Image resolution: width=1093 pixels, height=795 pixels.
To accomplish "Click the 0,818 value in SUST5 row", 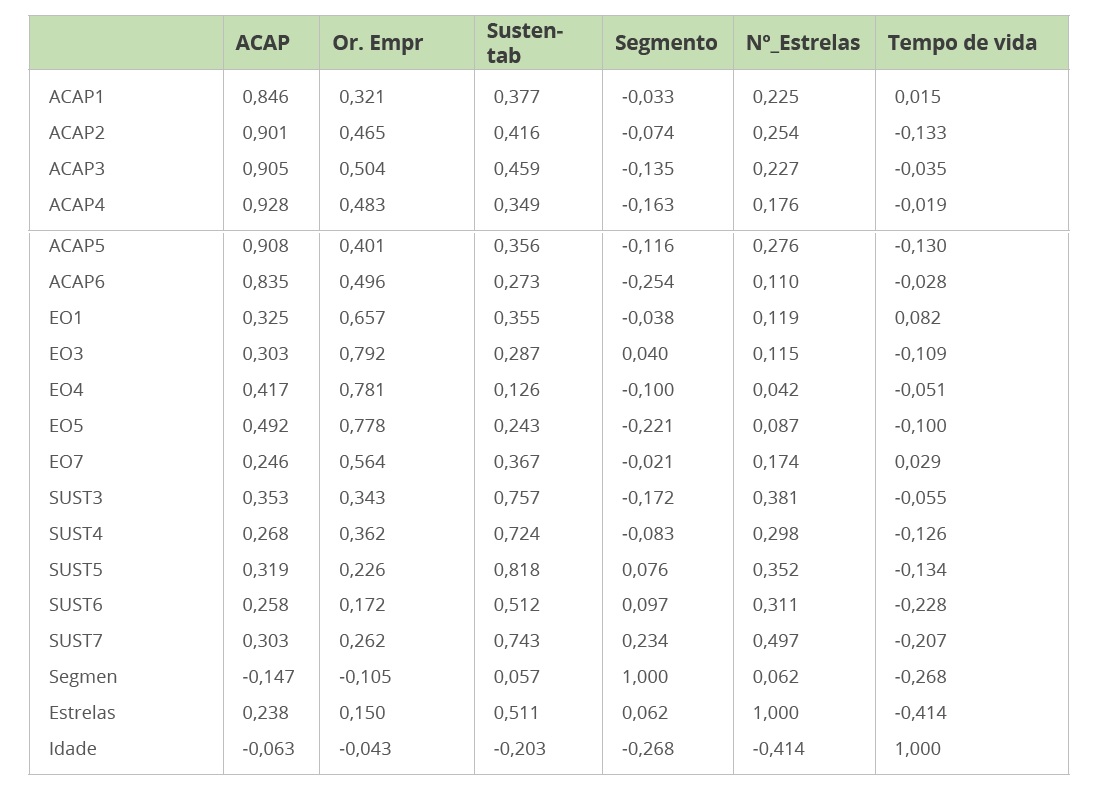I will [x=516, y=570].
